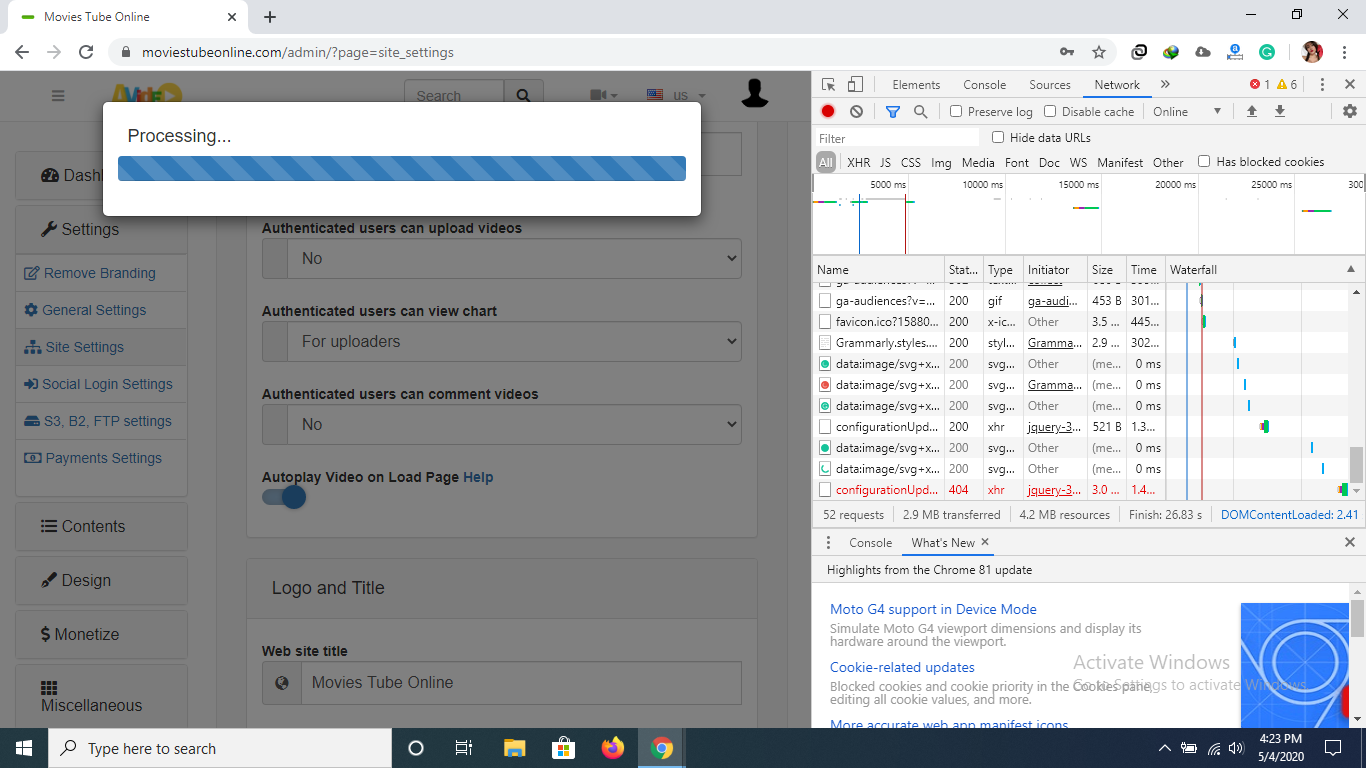Open network search magnifier icon

point(920,112)
